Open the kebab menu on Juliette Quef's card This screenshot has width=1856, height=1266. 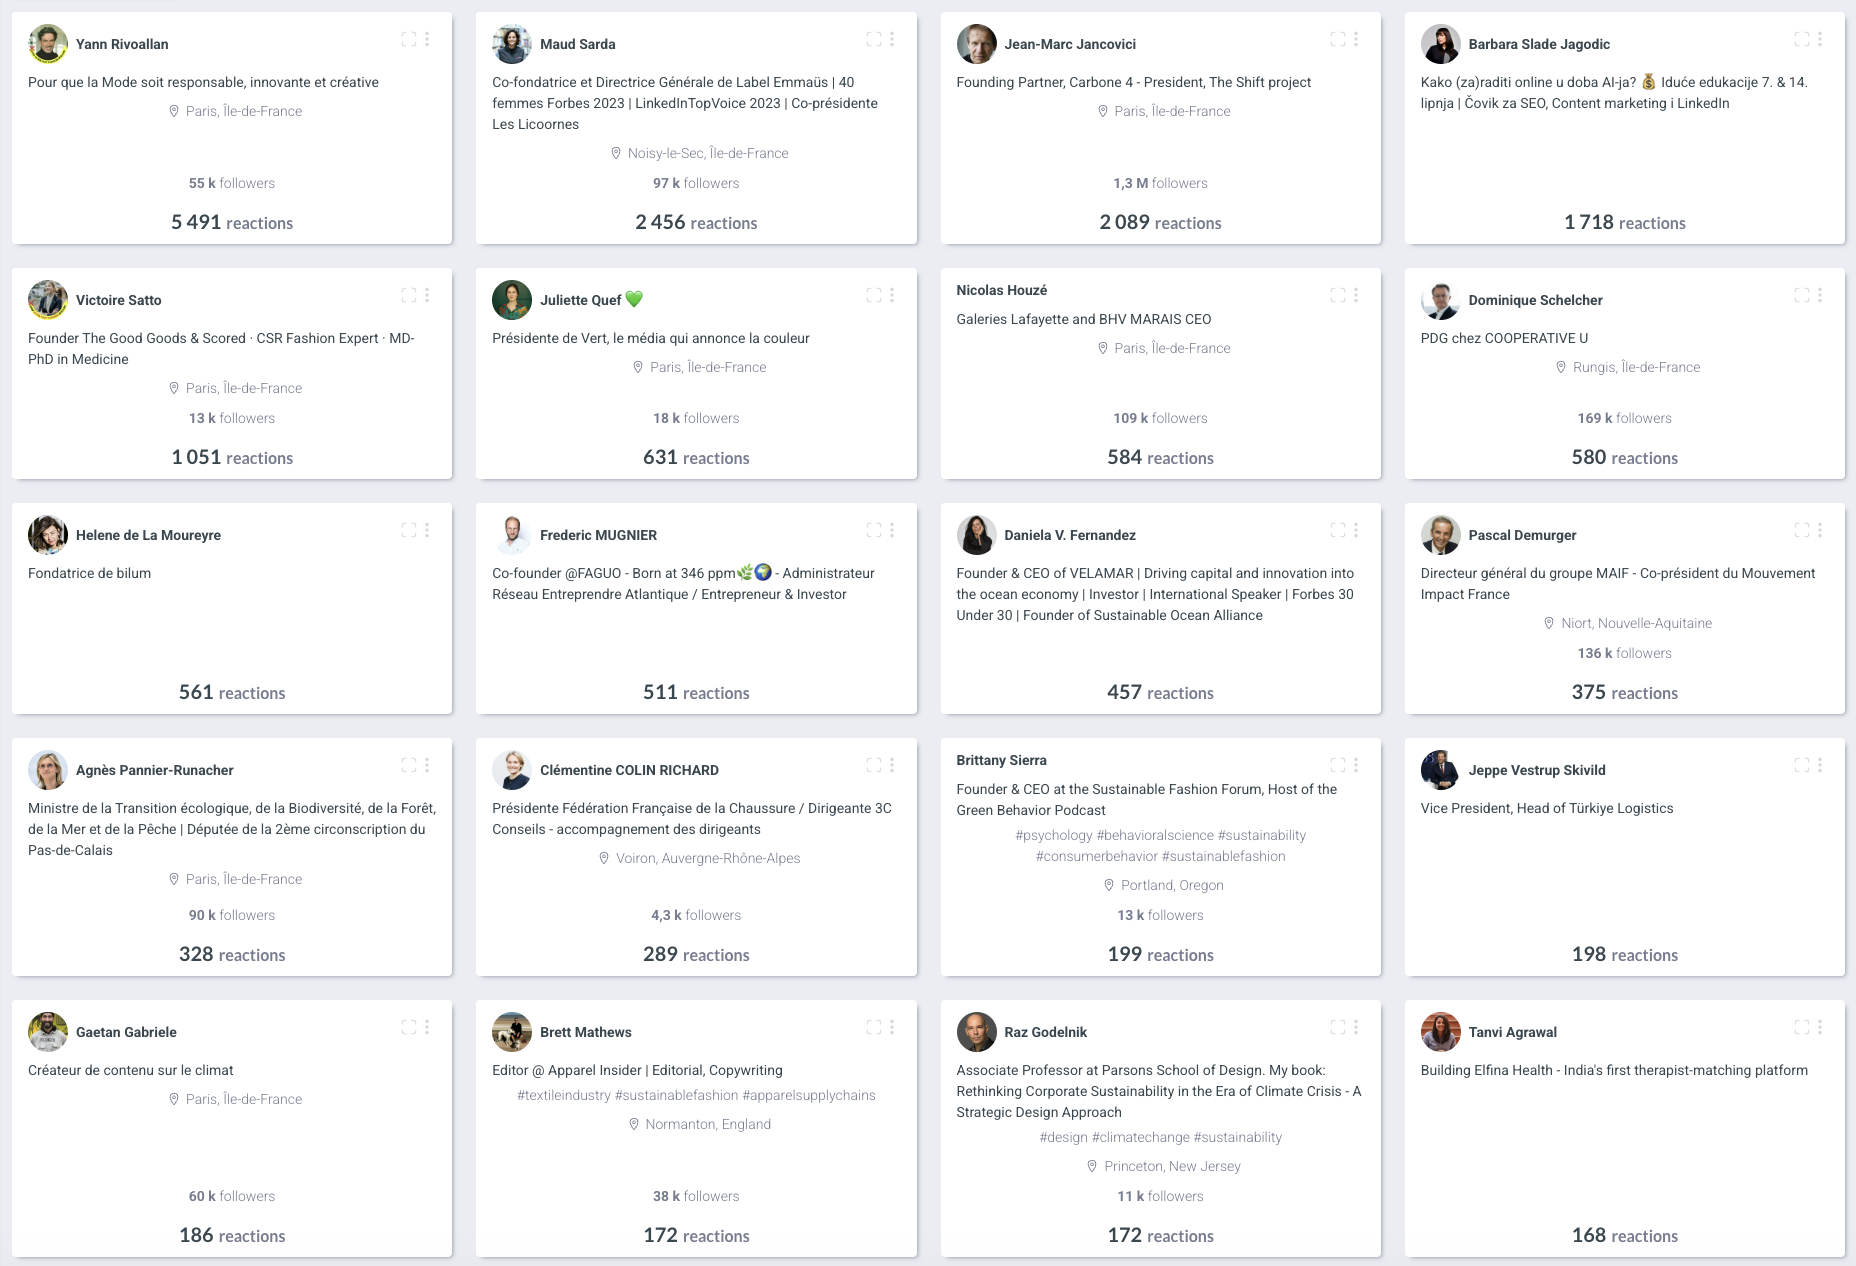(892, 295)
